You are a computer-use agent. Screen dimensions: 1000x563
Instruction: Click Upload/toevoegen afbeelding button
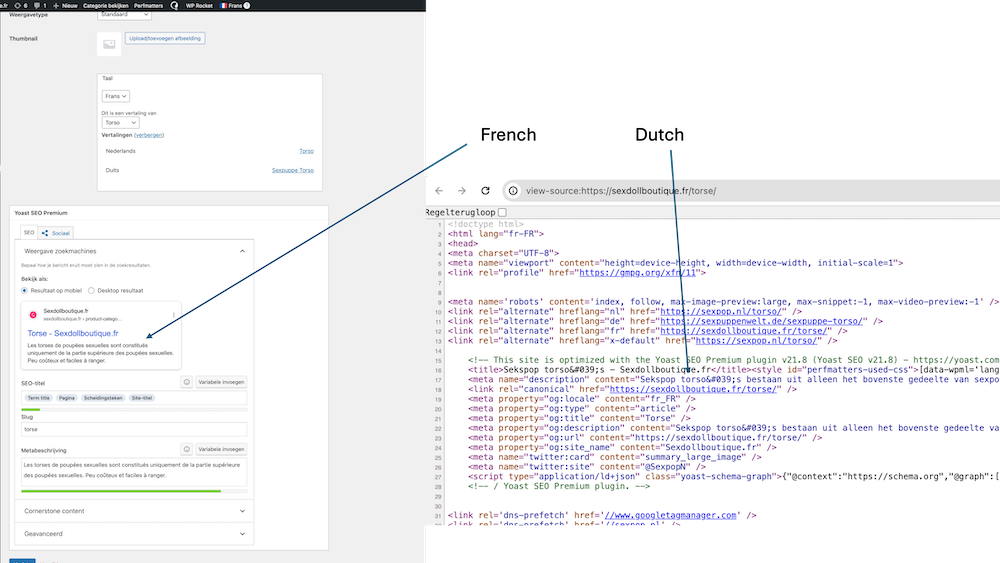click(165, 38)
